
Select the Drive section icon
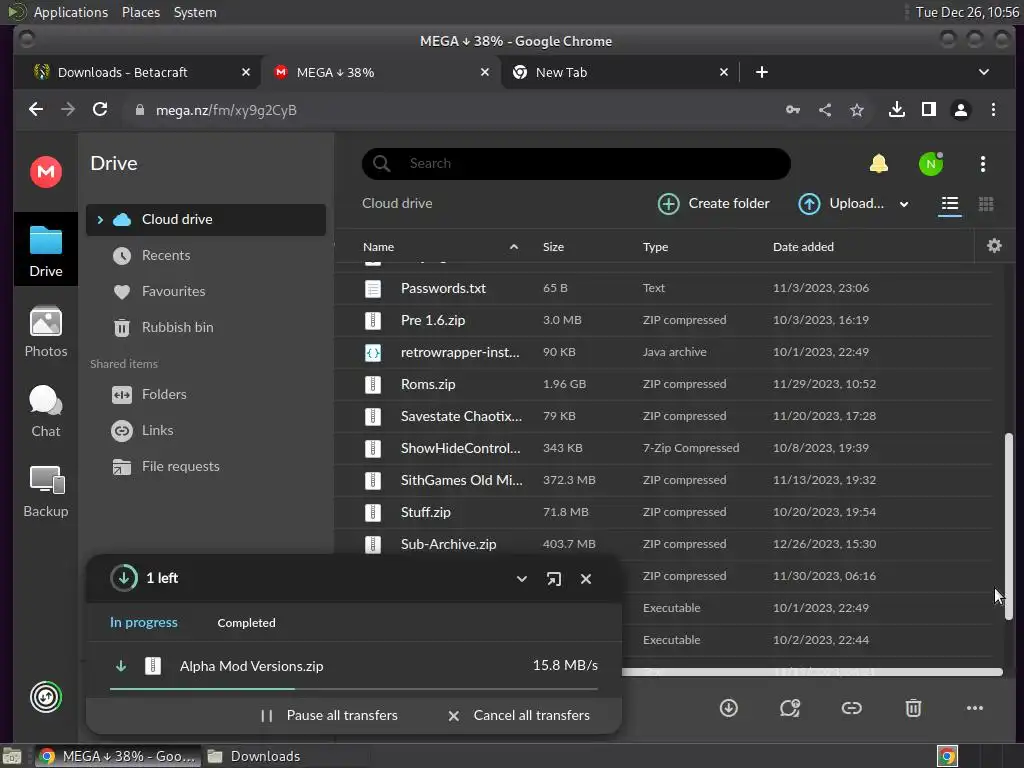tap(46, 250)
